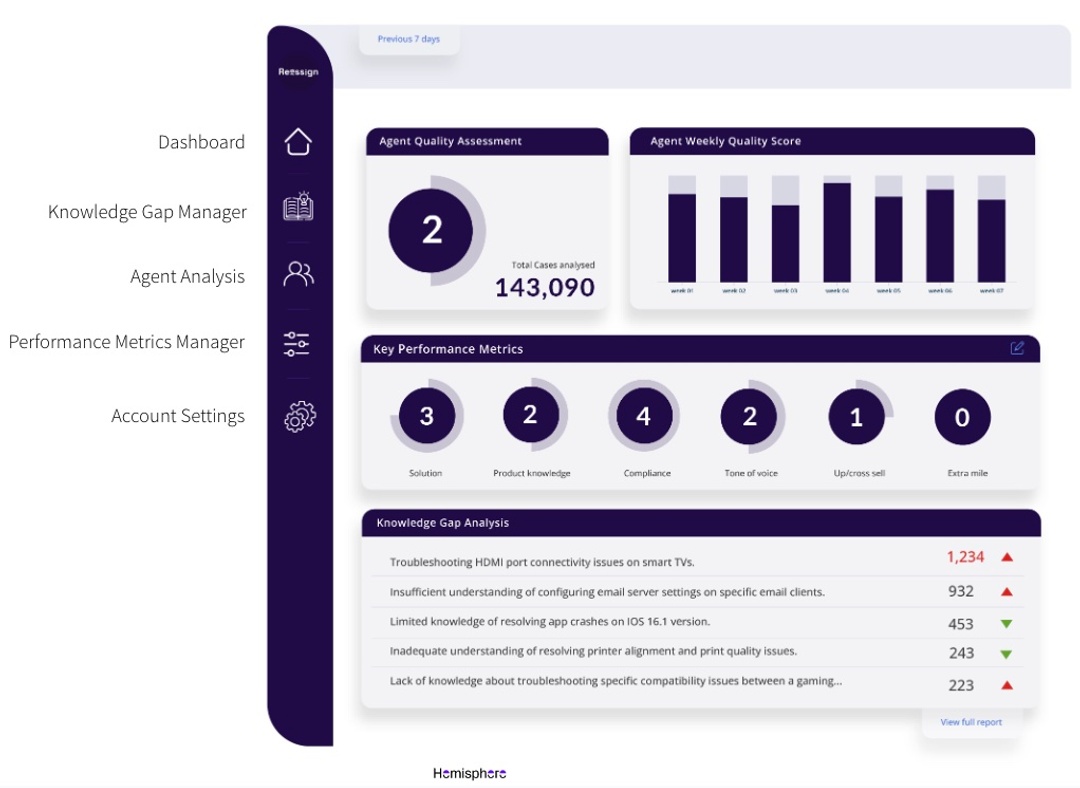Click the Agent Quality Assessment score circle
Screen dimensions: 1080x788
[x=432, y=230]
